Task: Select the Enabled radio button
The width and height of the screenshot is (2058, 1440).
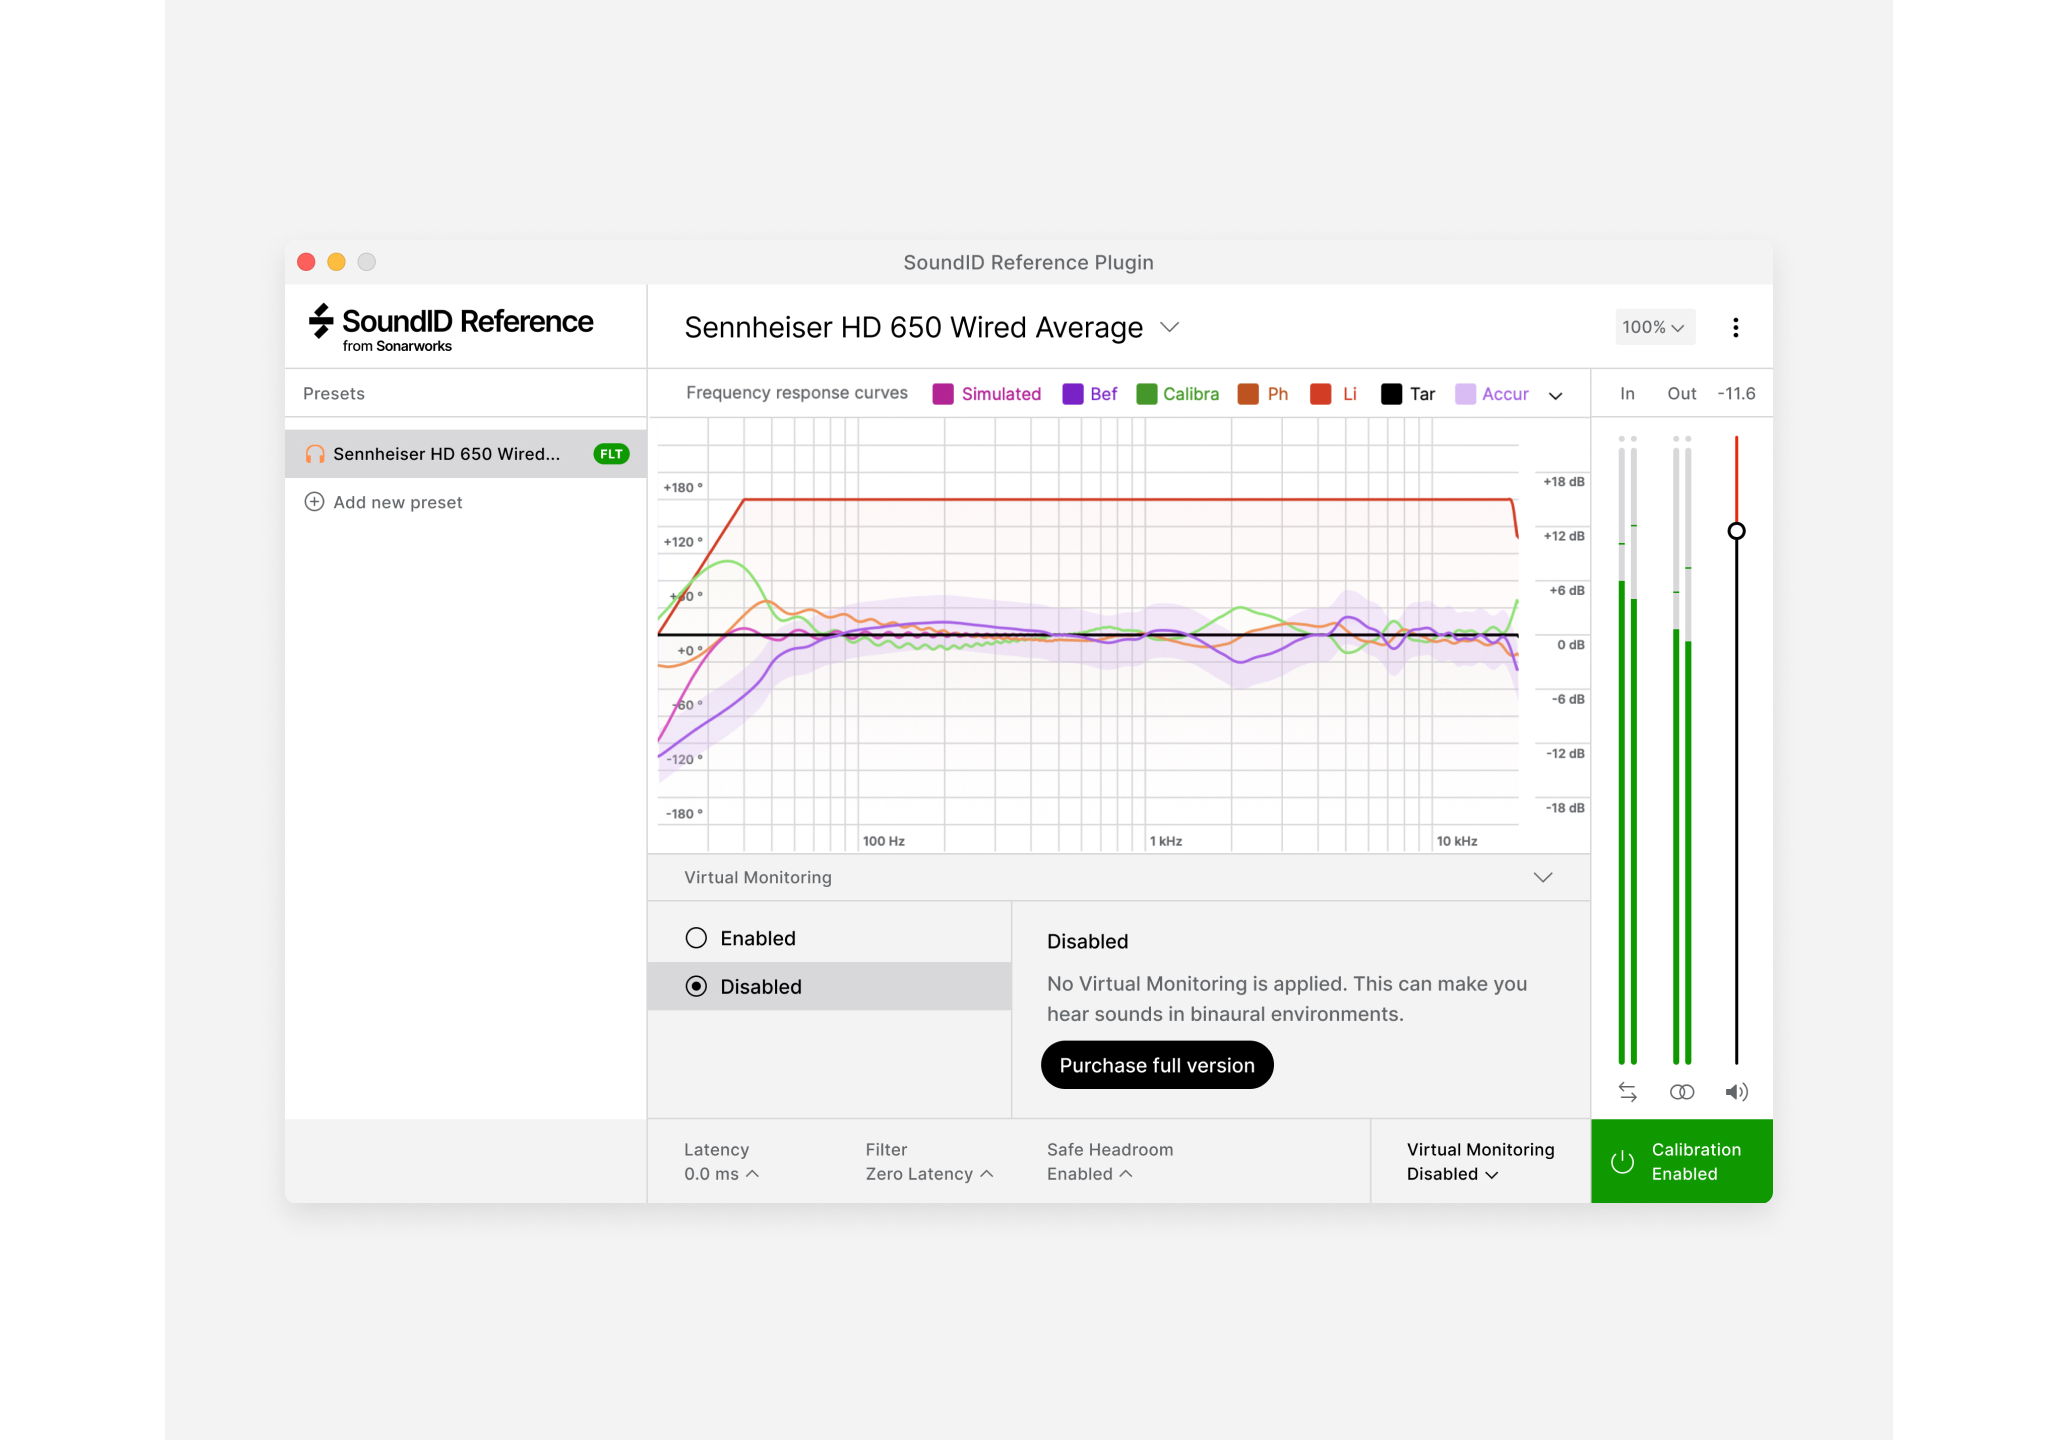Action: (x=696, y=938)
